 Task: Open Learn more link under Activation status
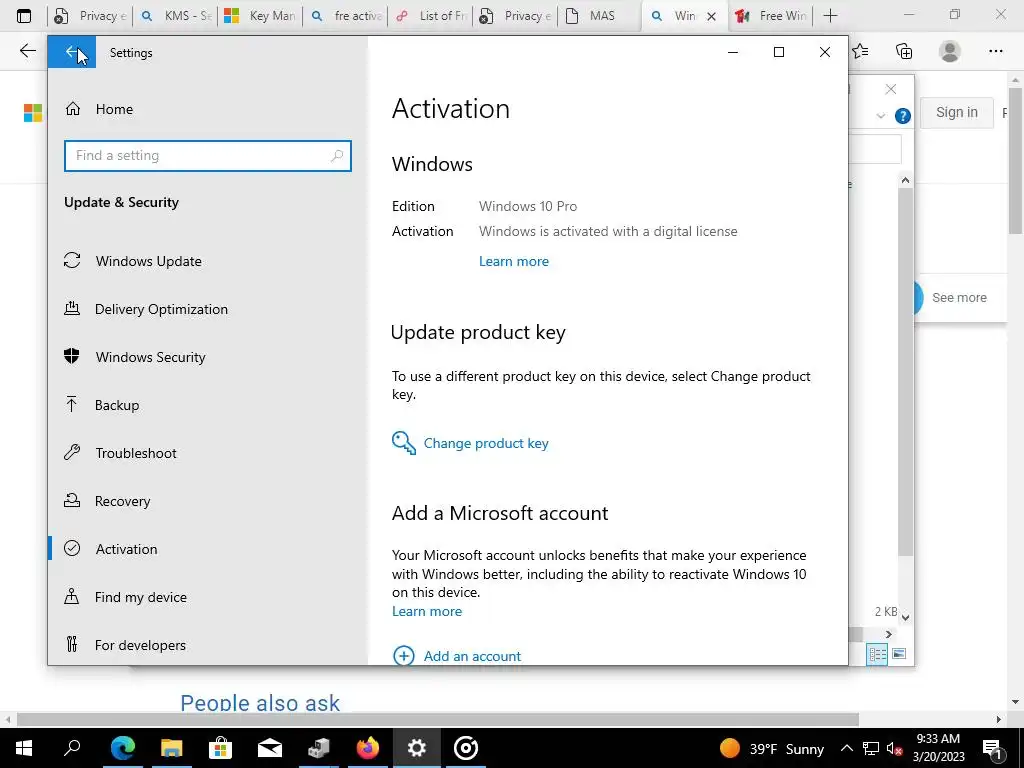513,261
